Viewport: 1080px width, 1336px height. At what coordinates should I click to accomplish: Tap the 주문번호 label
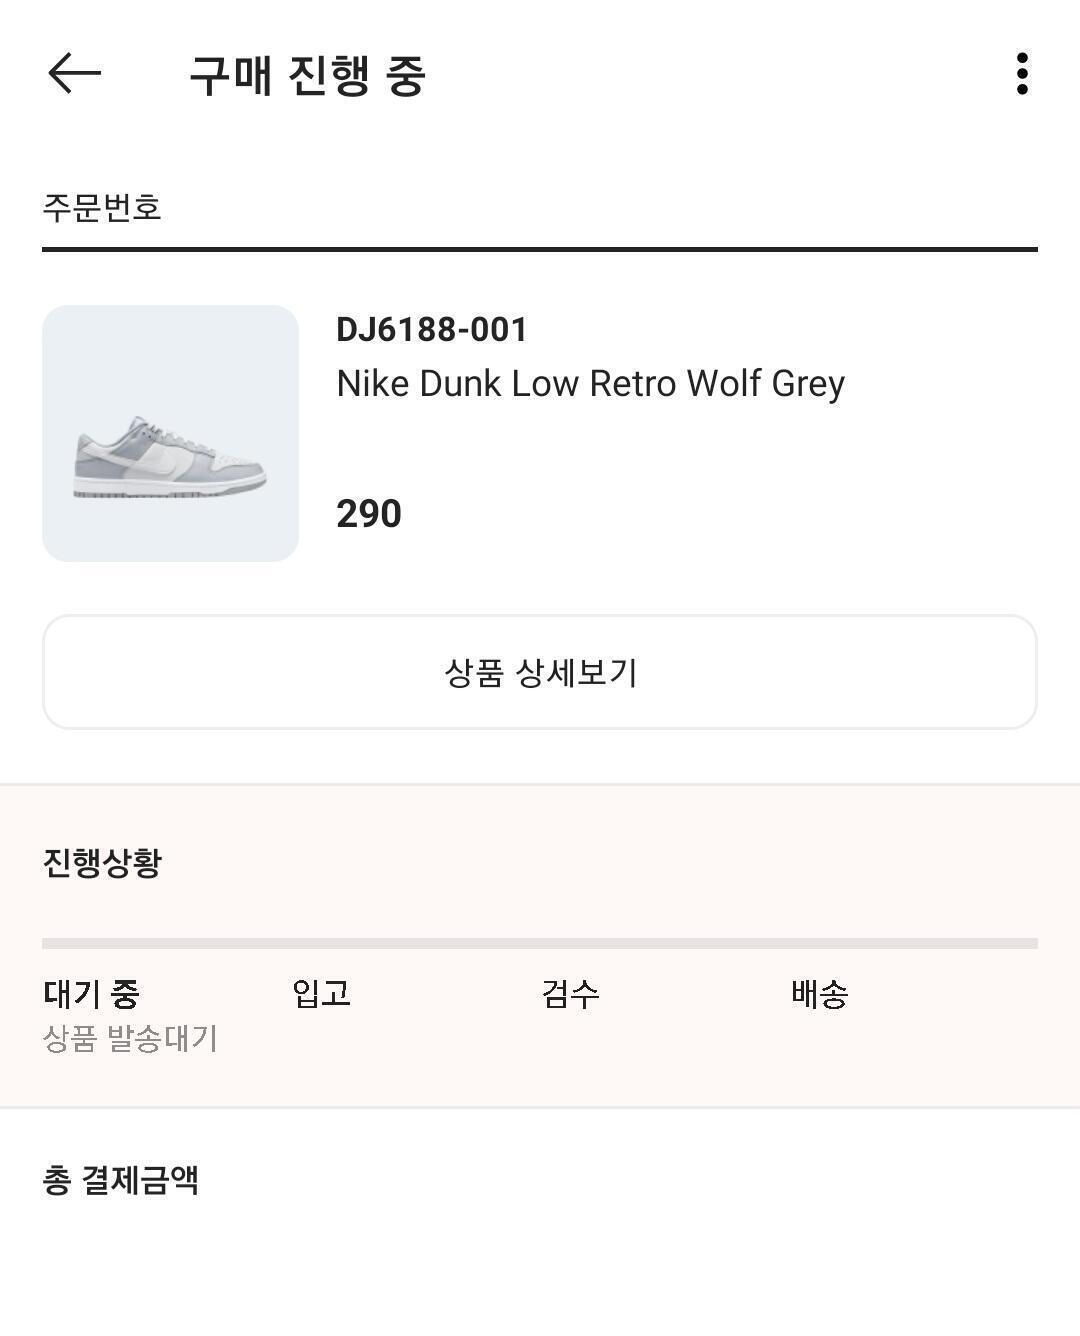[x=102, y=208]
